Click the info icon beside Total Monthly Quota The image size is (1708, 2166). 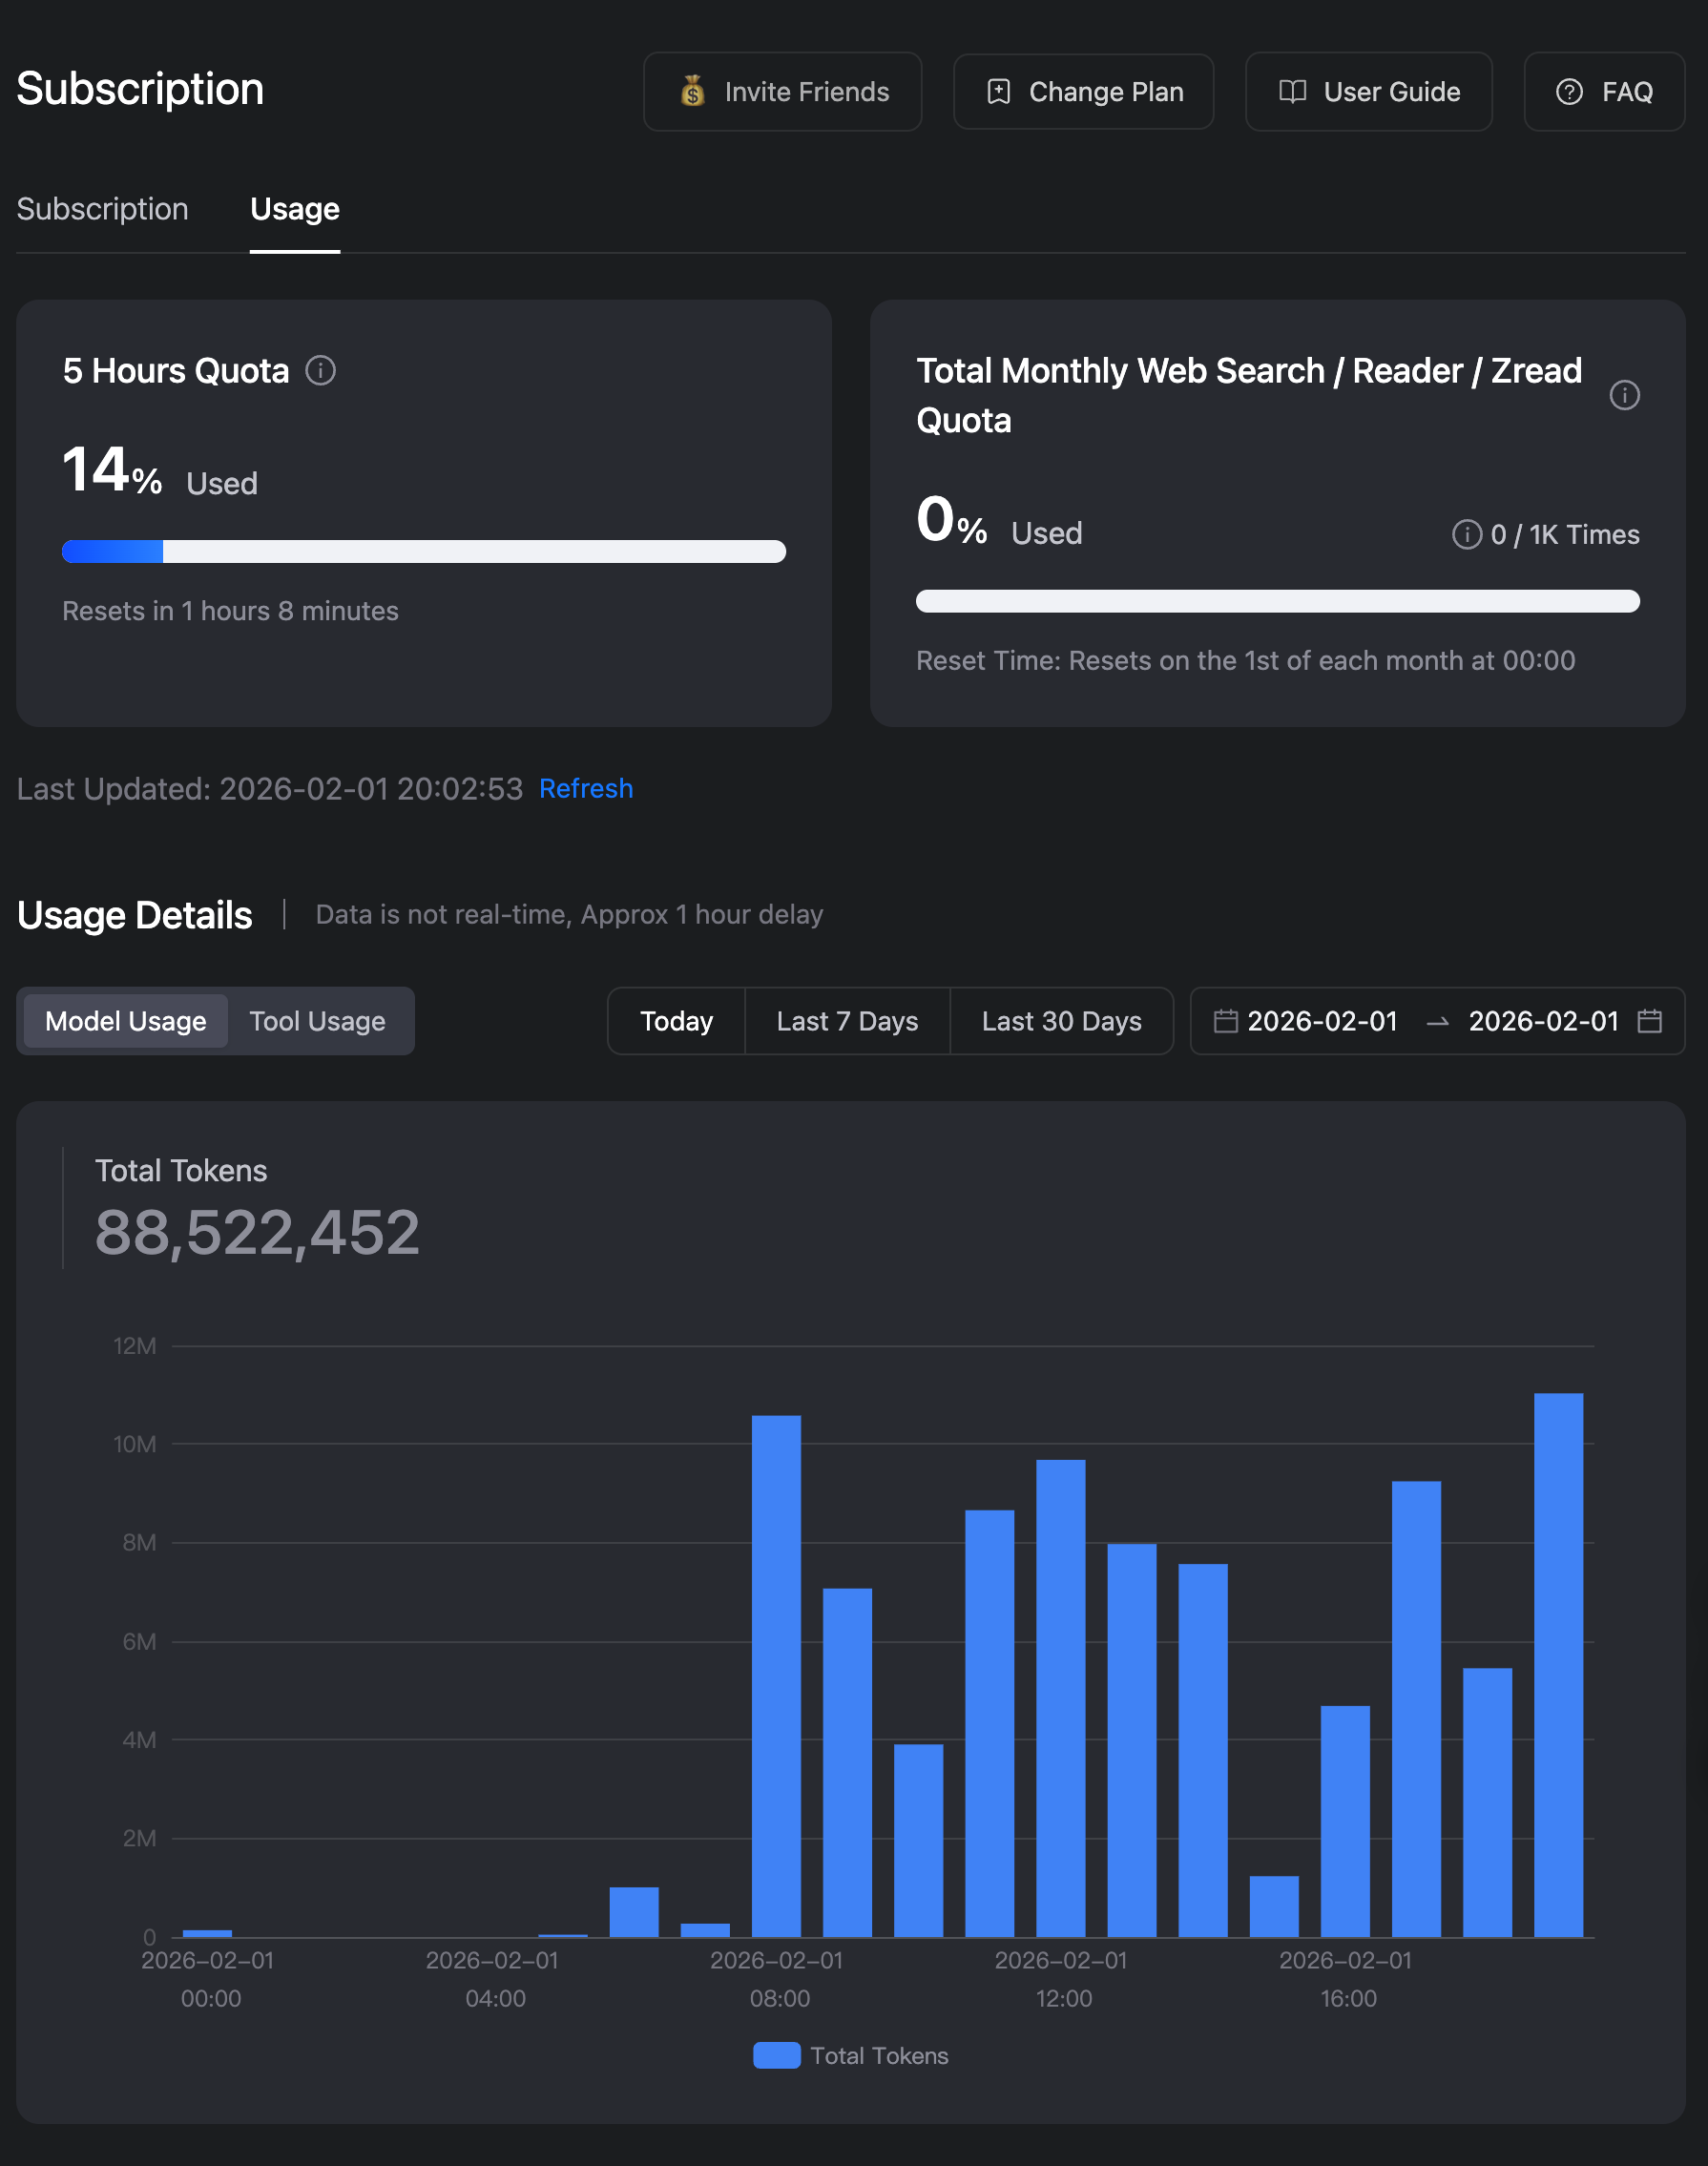[x=1624, y=396]
